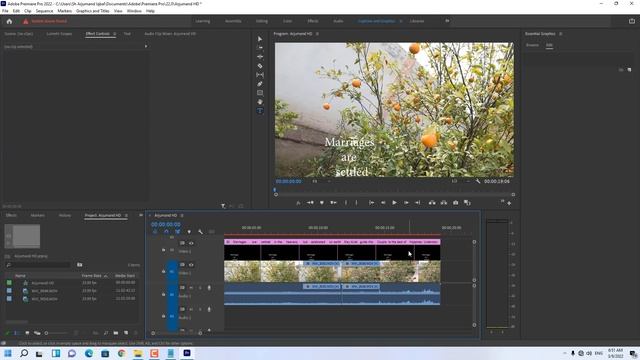Step back one frame

(x=383, y=202)
